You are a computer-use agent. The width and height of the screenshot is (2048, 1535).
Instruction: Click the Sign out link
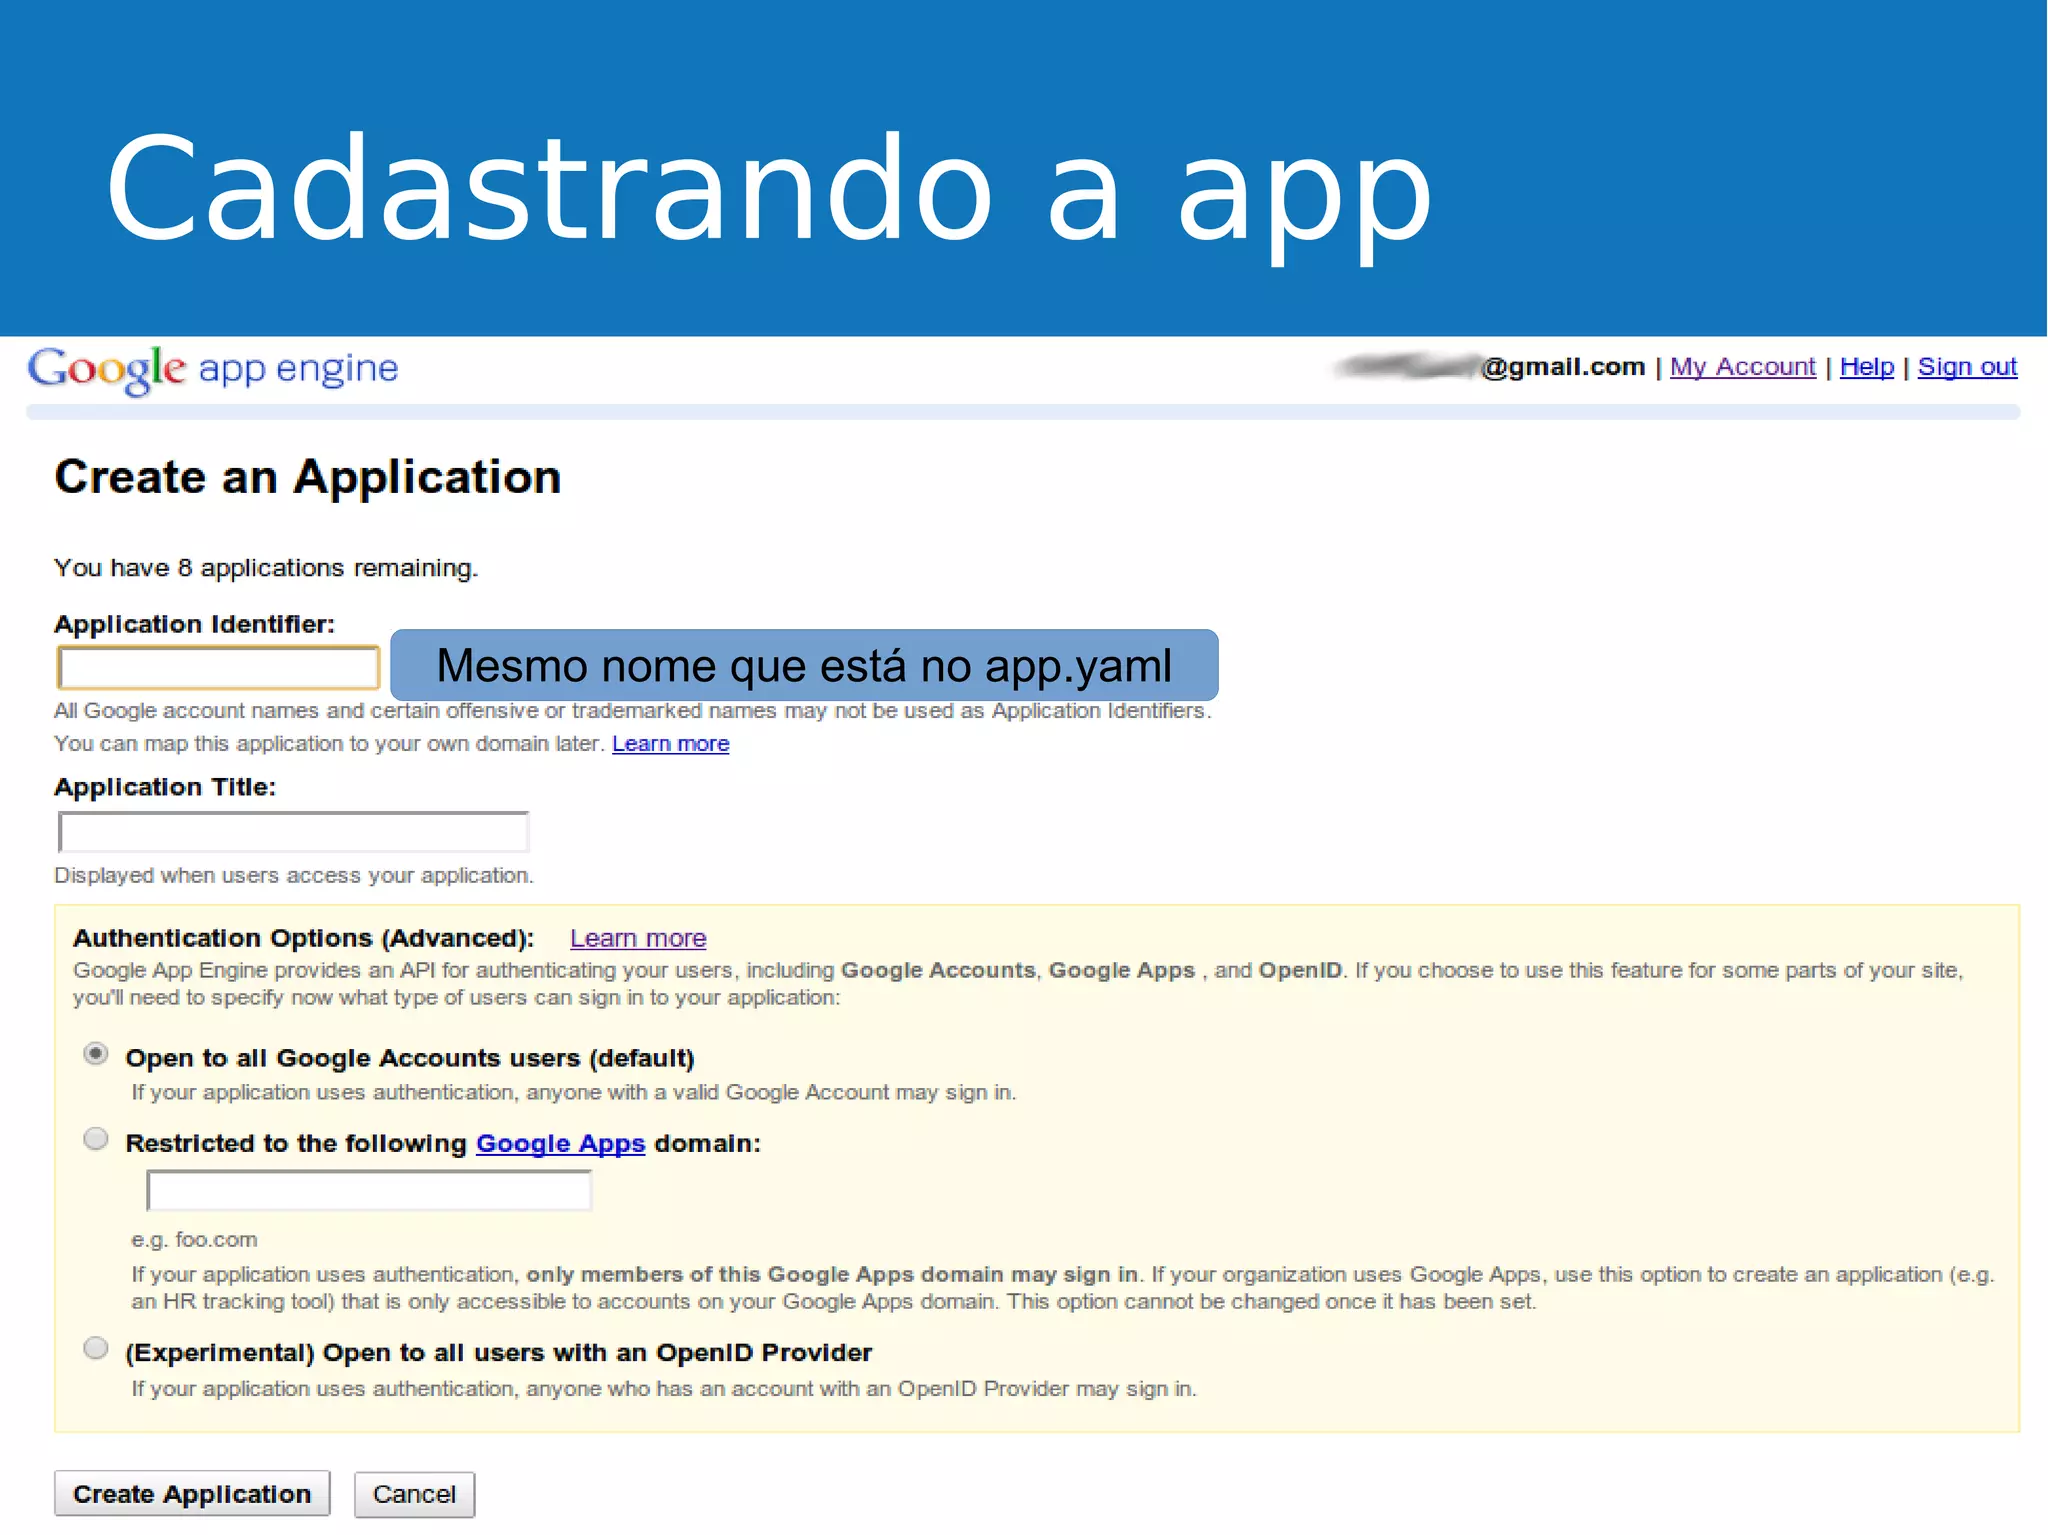point(1967,367)
